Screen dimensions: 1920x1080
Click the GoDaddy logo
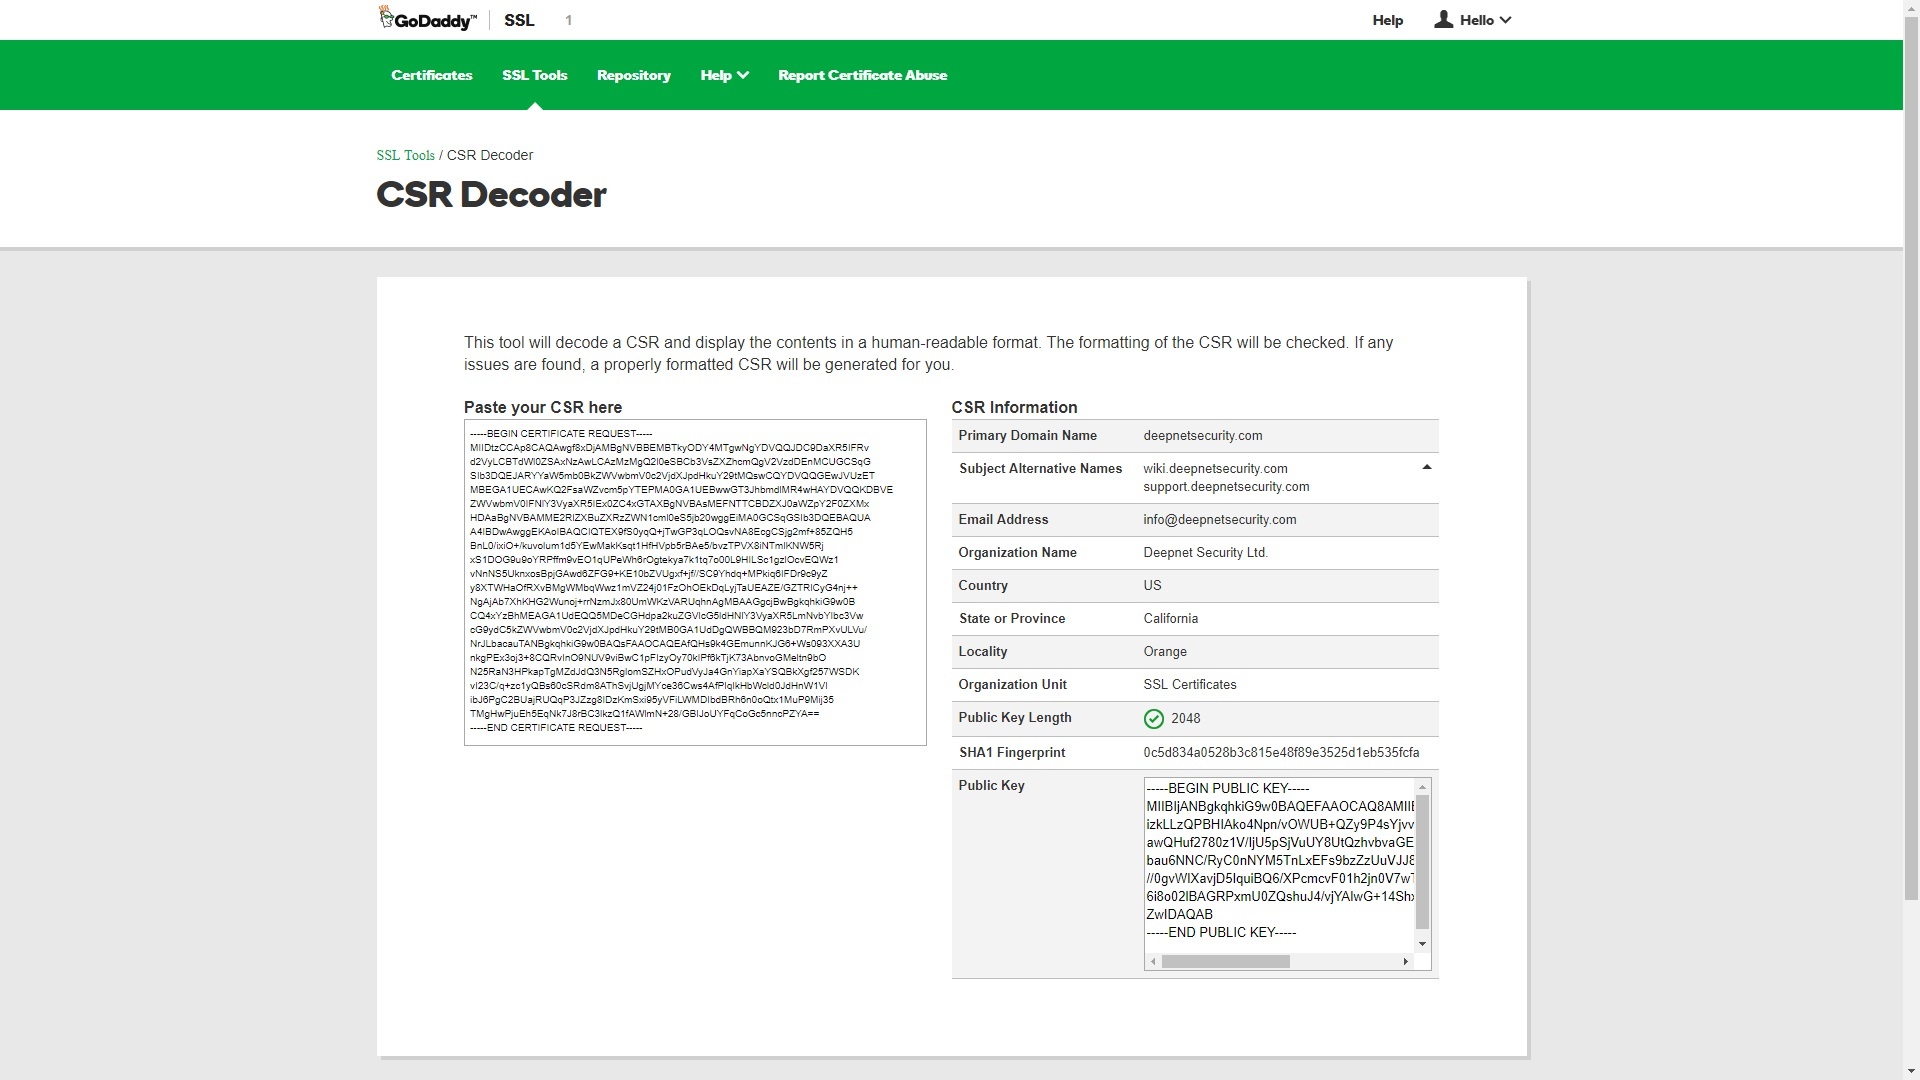click(x=428, y=19)
